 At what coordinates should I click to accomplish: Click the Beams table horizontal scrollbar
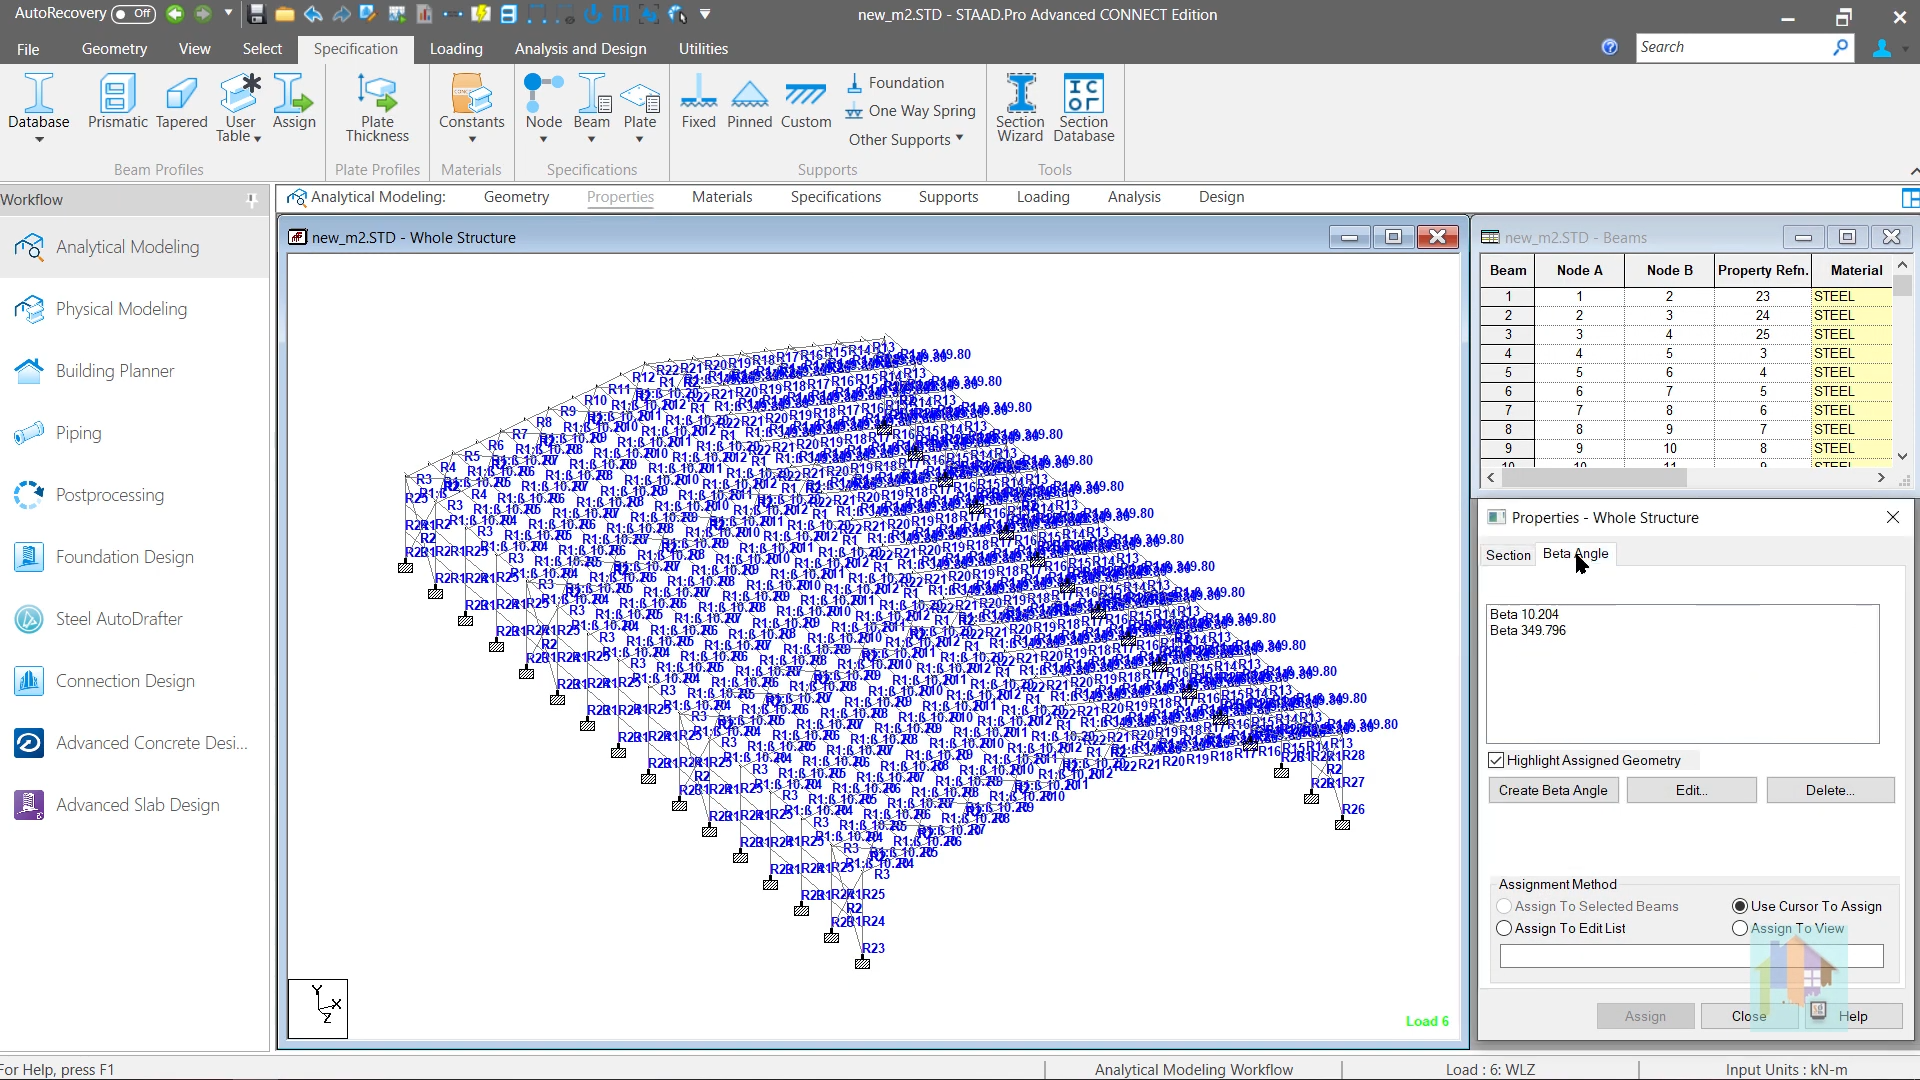pos(1594,478)
